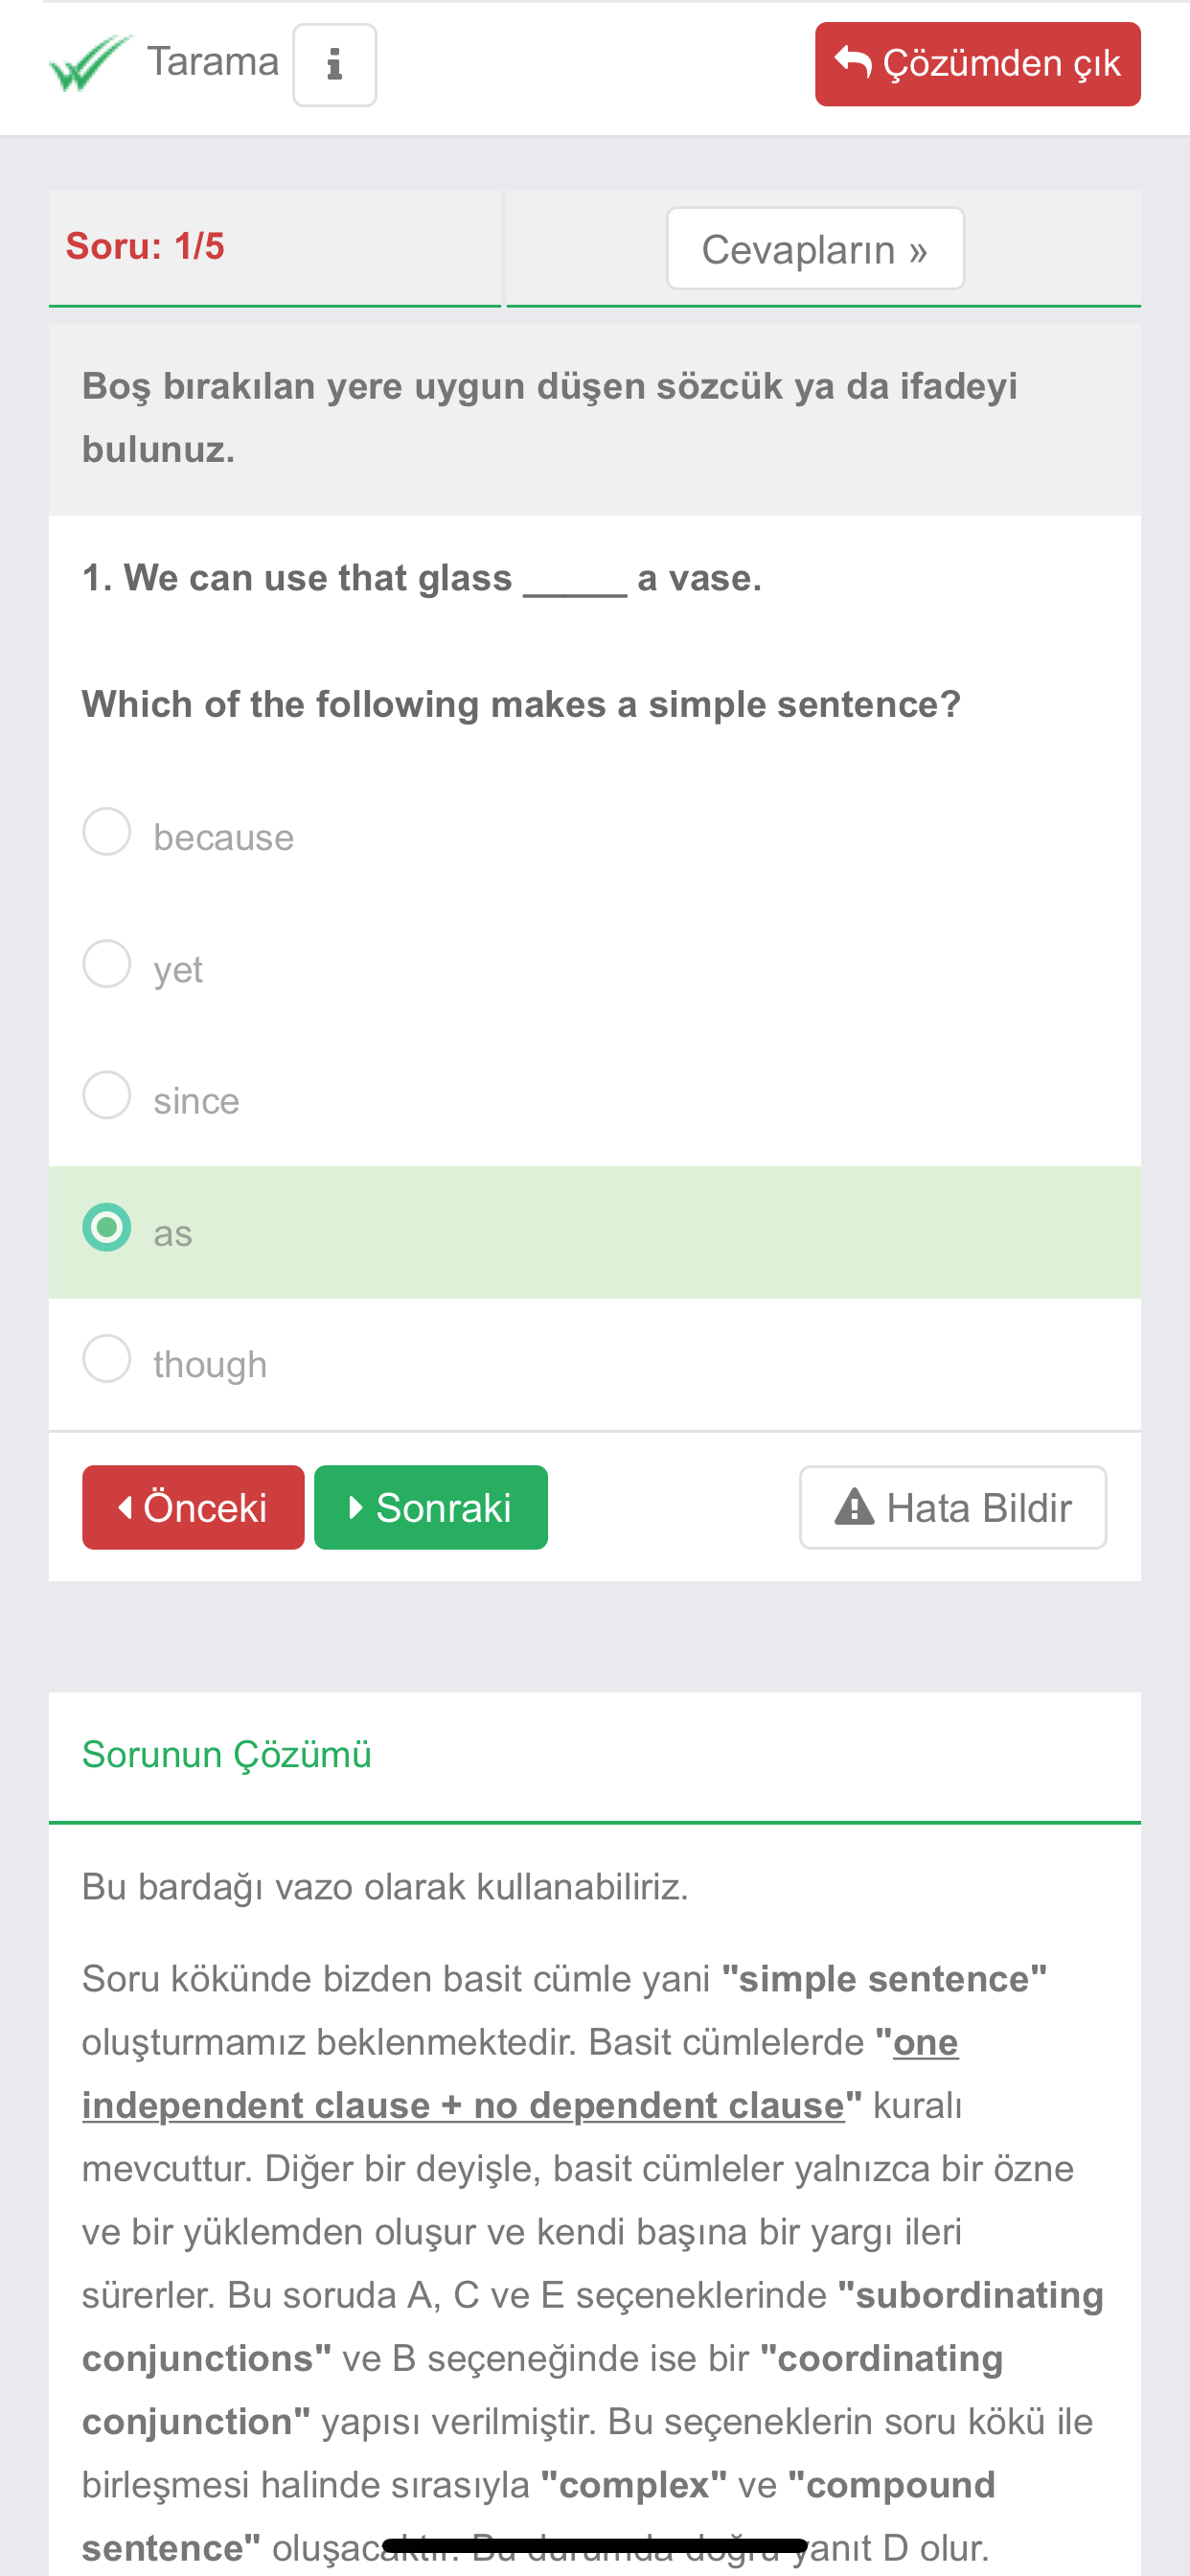Choose the 'since' answer option
1190x2576 pixels.
(107, 1095)
